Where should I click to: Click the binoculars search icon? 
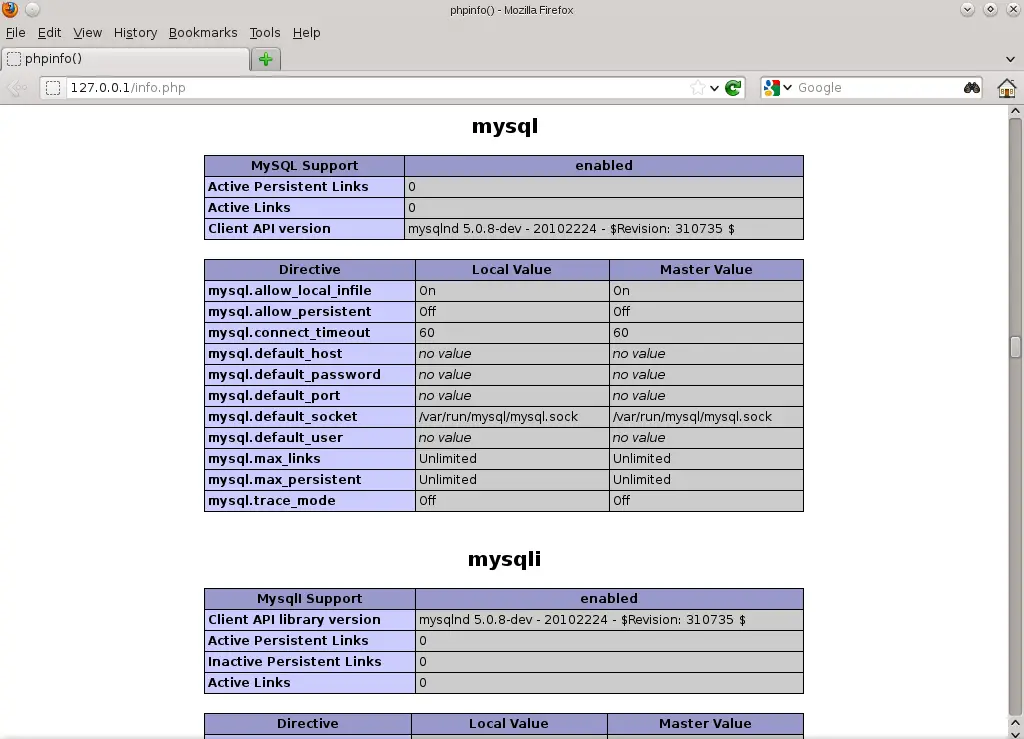click(971, 88)
